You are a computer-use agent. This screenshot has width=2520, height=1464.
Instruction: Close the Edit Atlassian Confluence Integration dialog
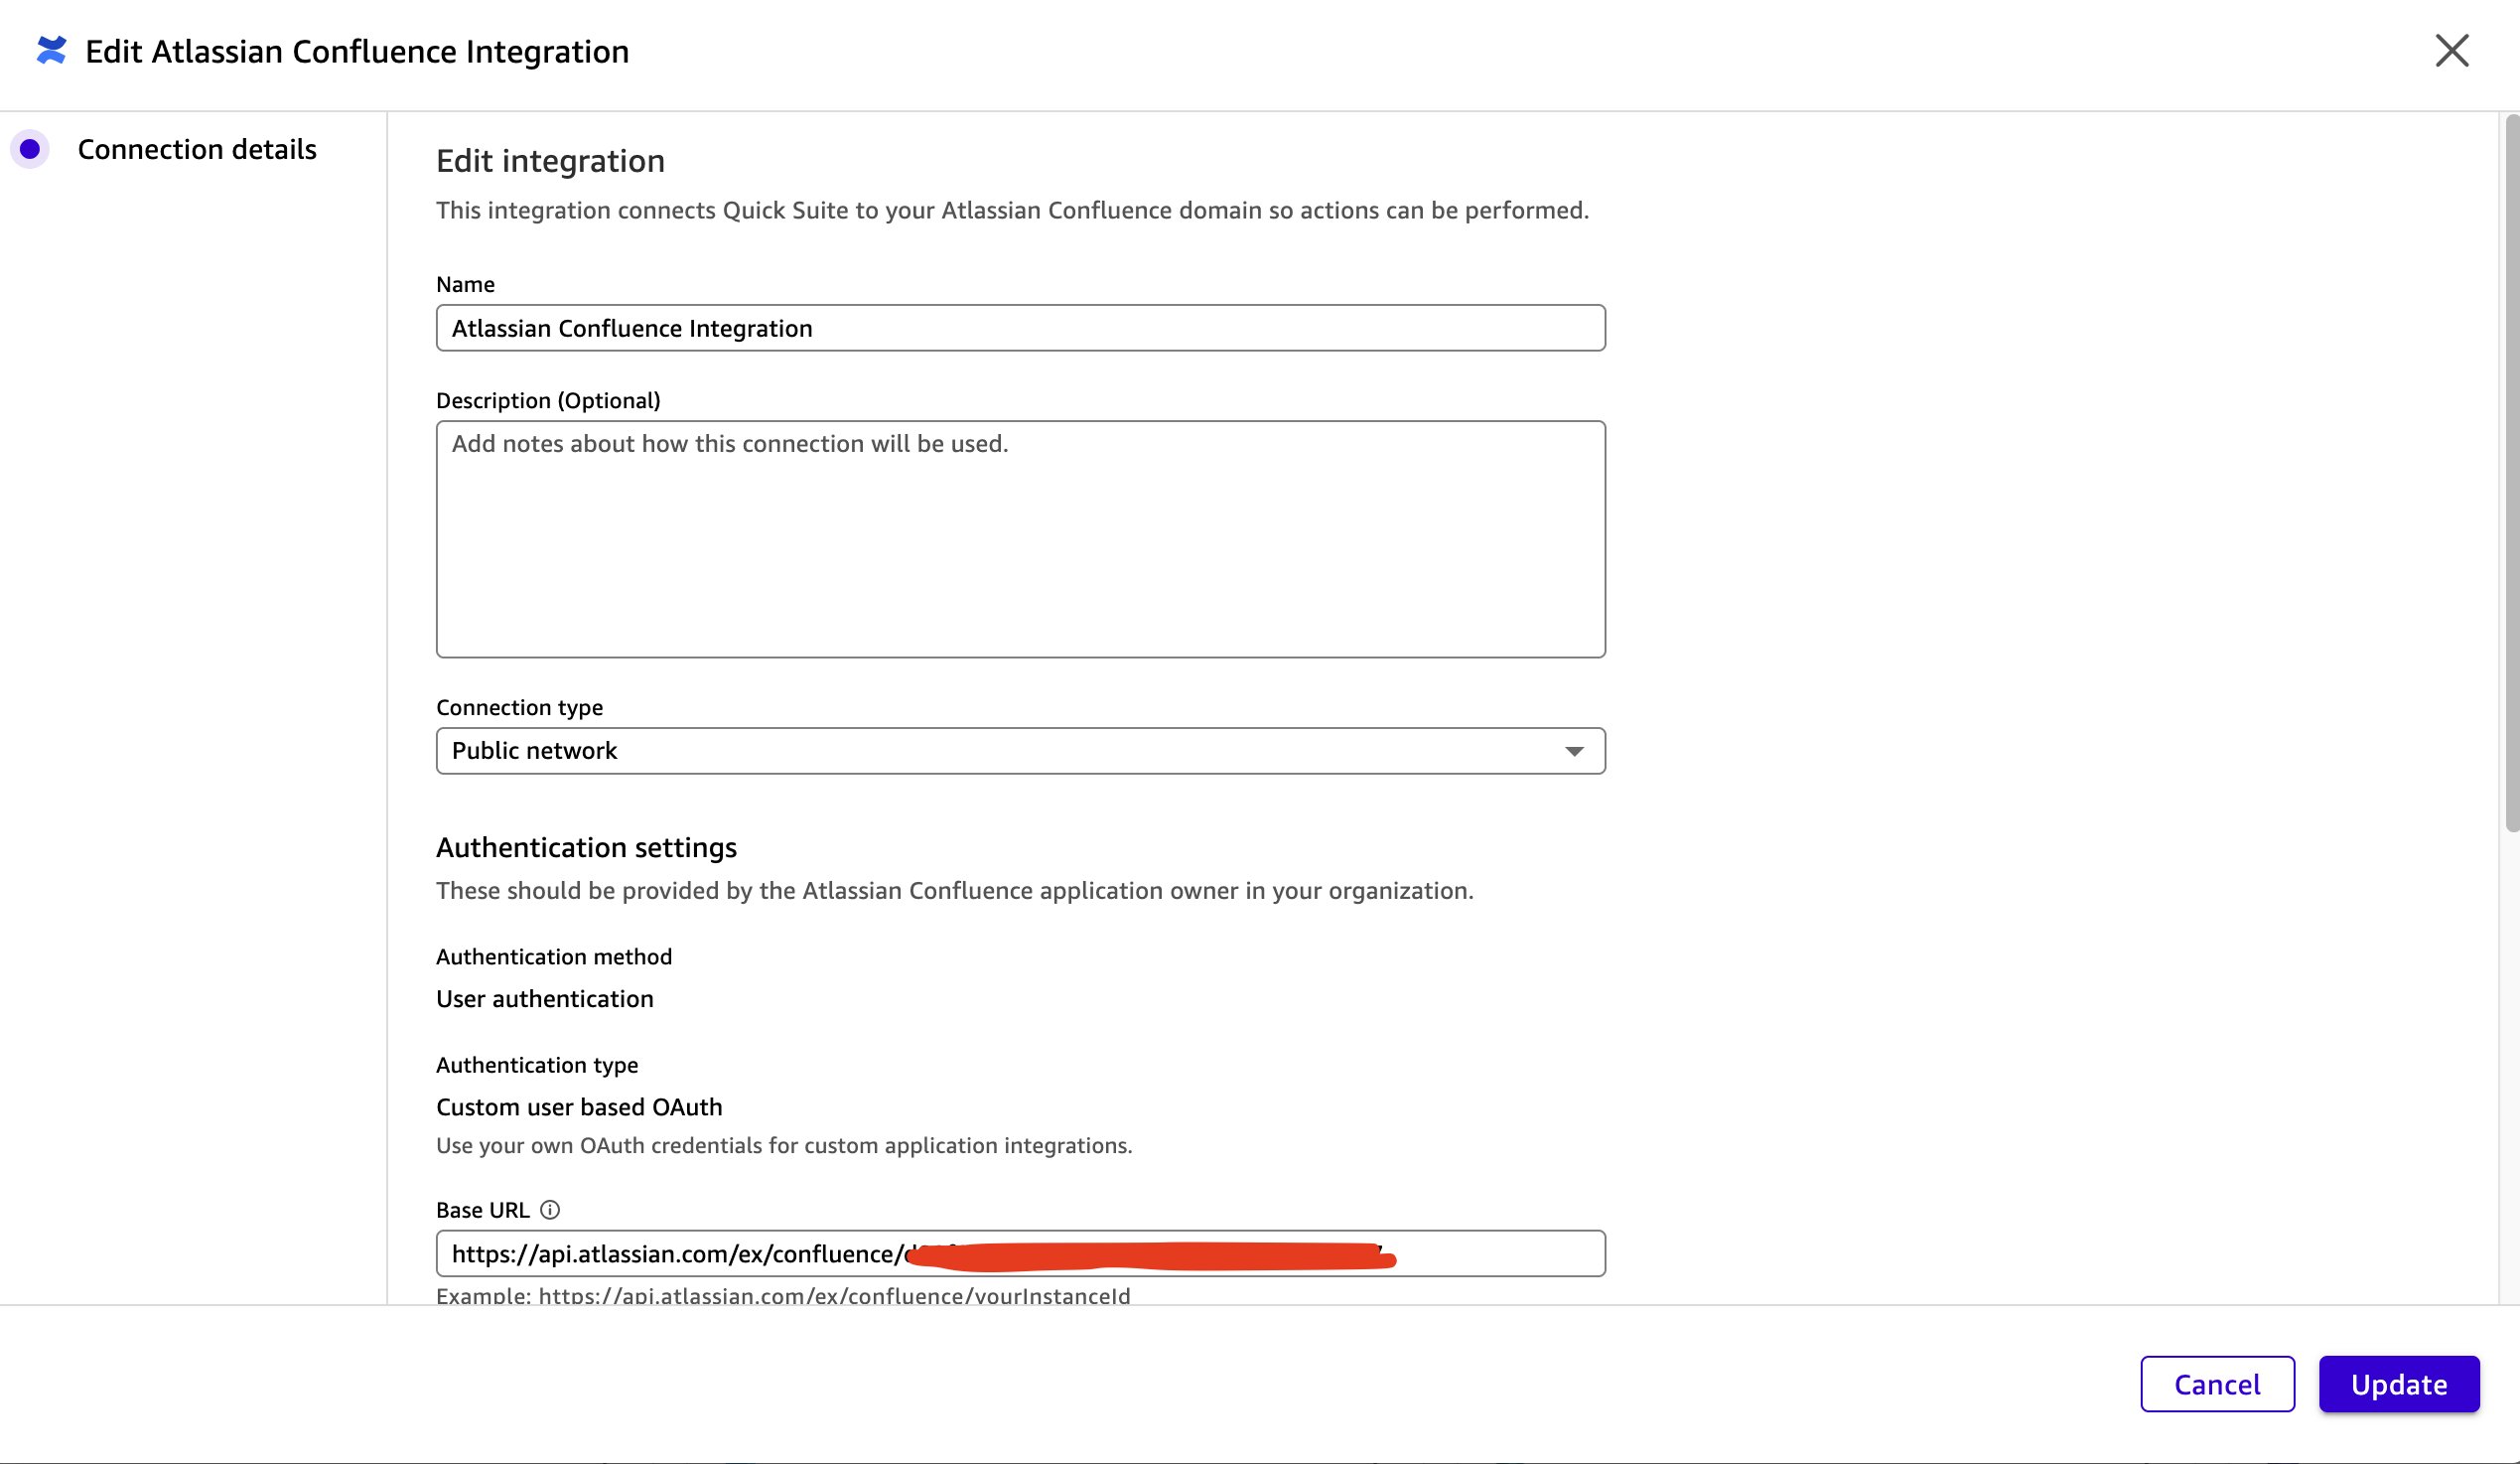2451,51
